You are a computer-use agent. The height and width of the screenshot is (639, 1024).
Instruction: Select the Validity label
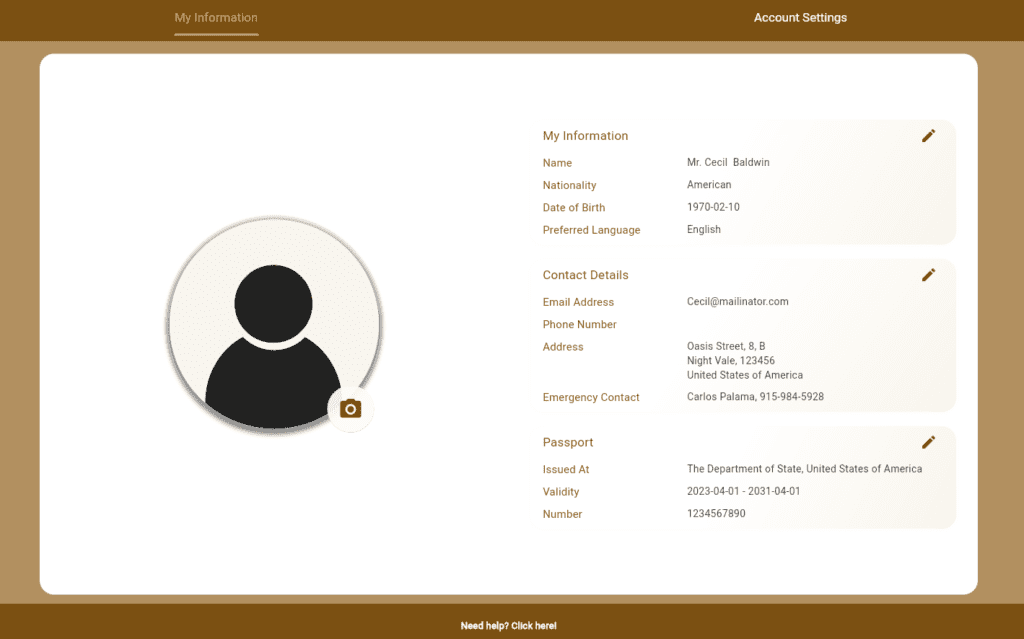[x=561, y=492]
